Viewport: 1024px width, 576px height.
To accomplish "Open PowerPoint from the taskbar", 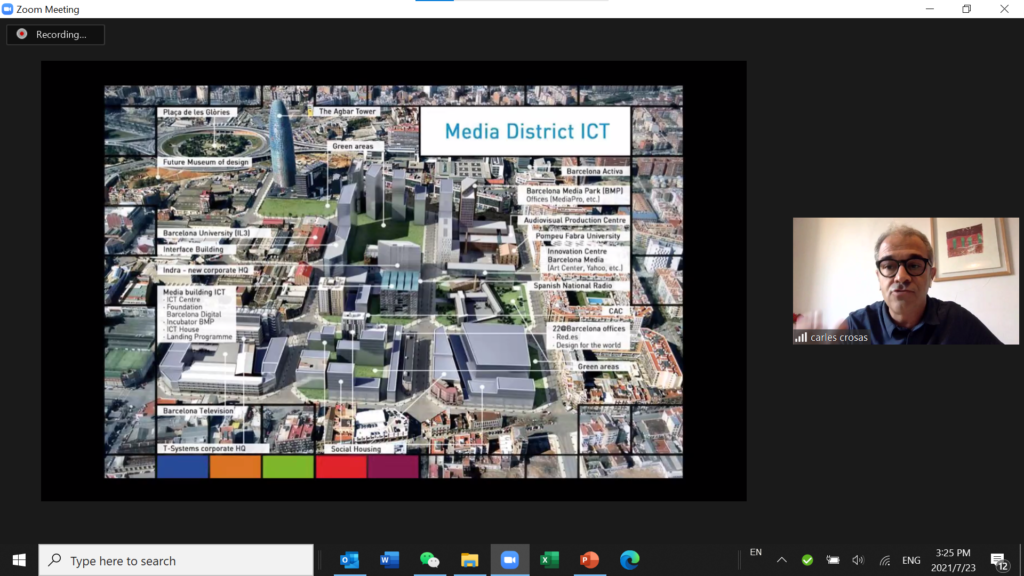I will point(589,560).
